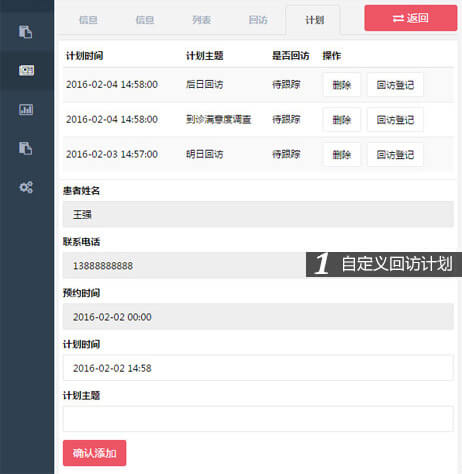Click the 患者姓名 field showing 王强

[258, 214]
